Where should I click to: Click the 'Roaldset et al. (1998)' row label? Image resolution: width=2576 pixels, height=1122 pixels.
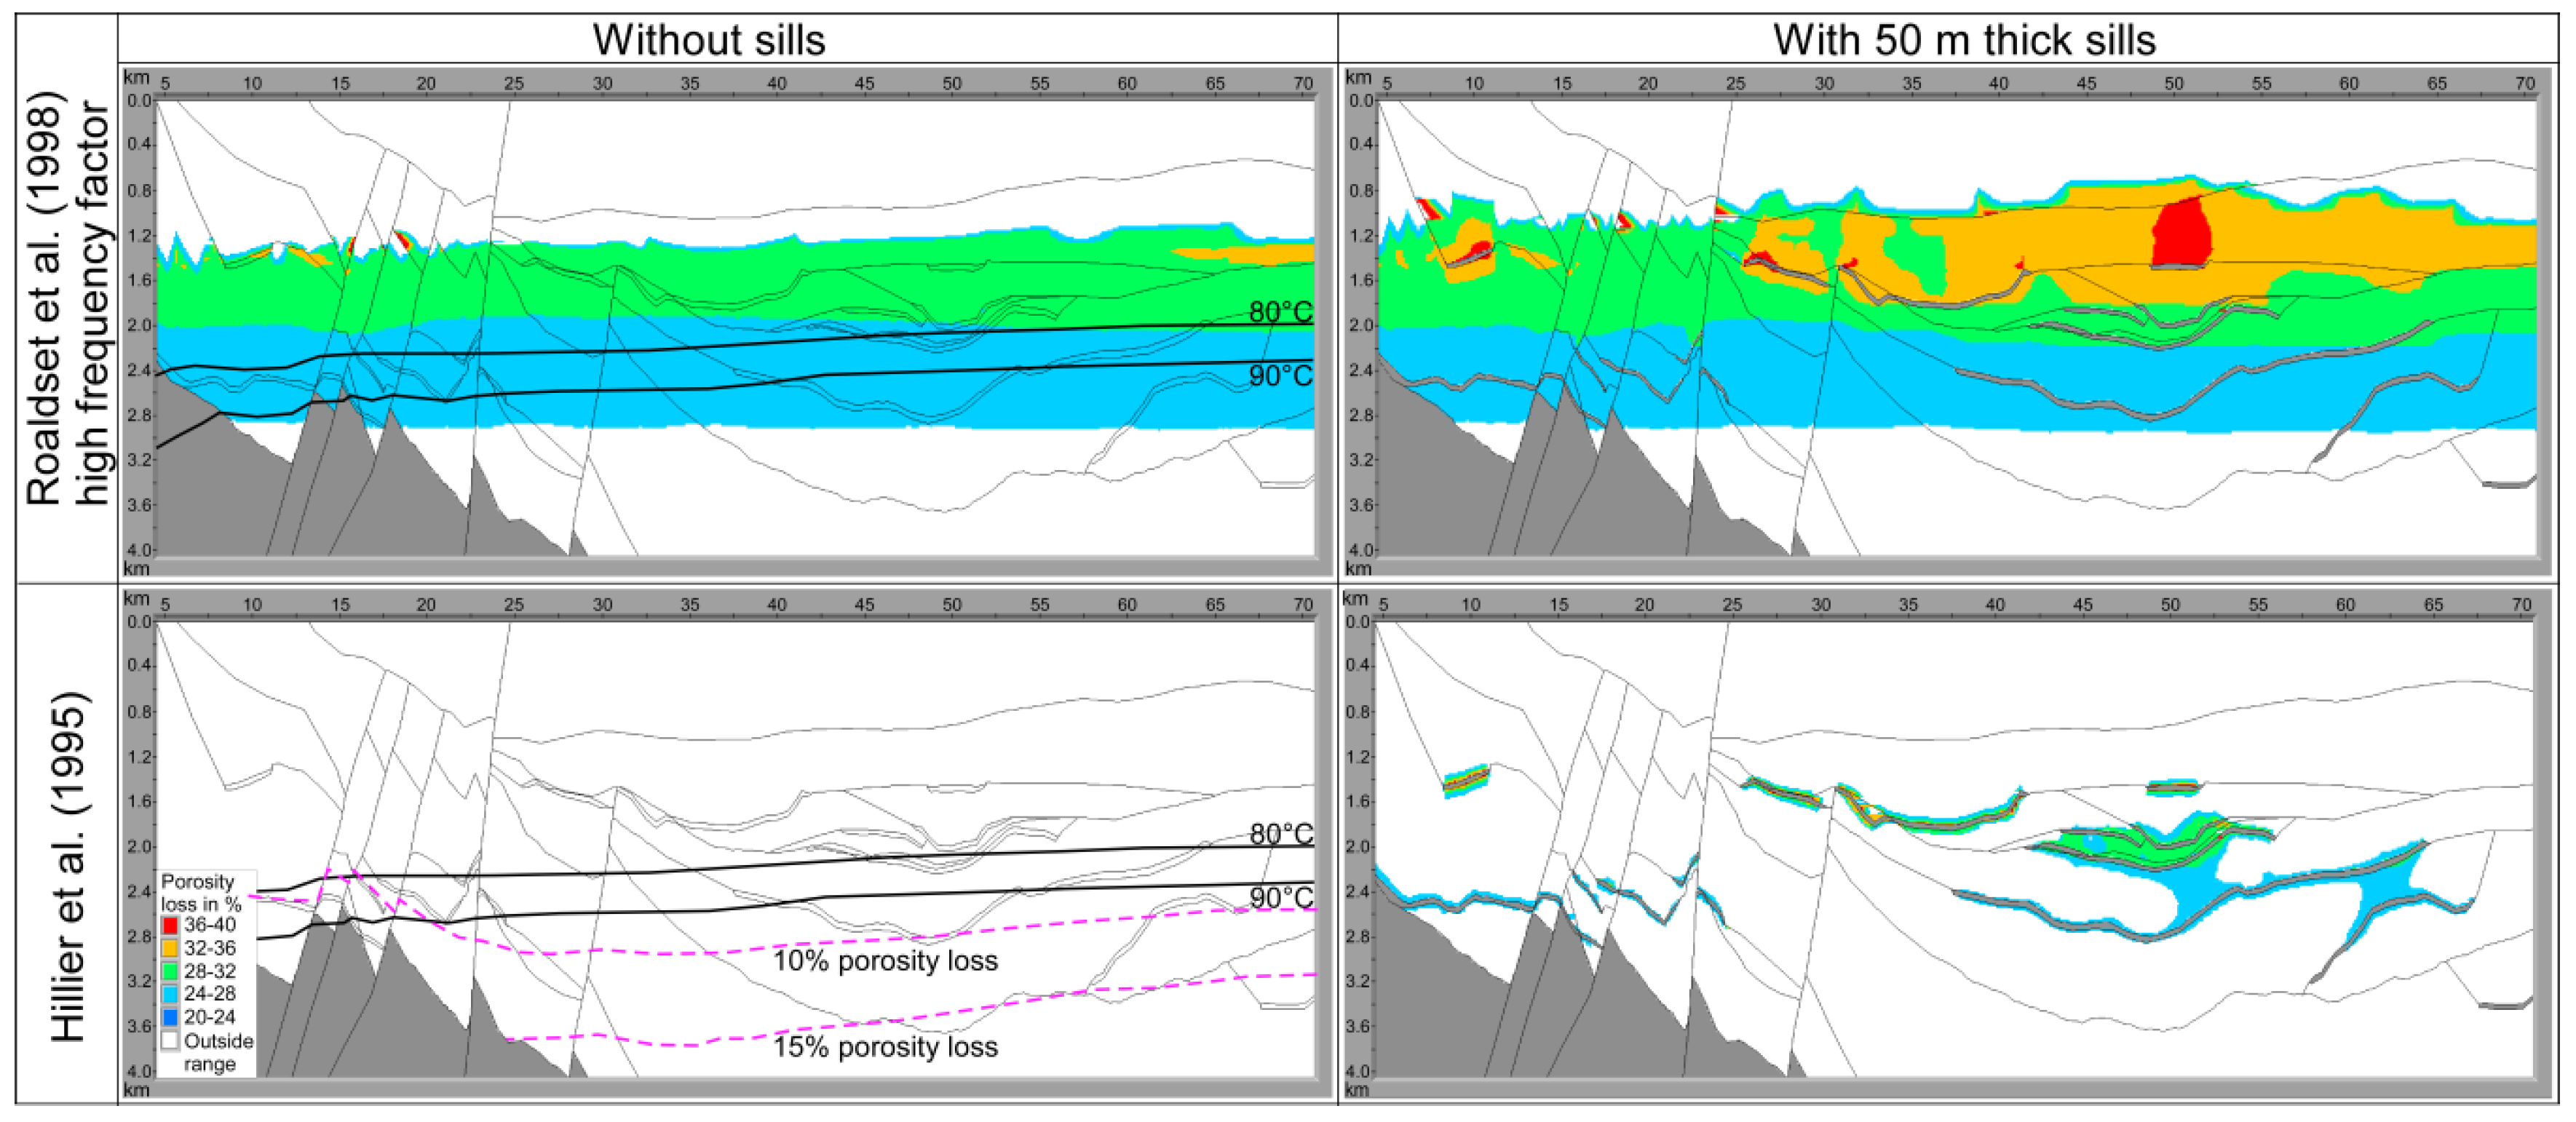click(x=45, y=298)
